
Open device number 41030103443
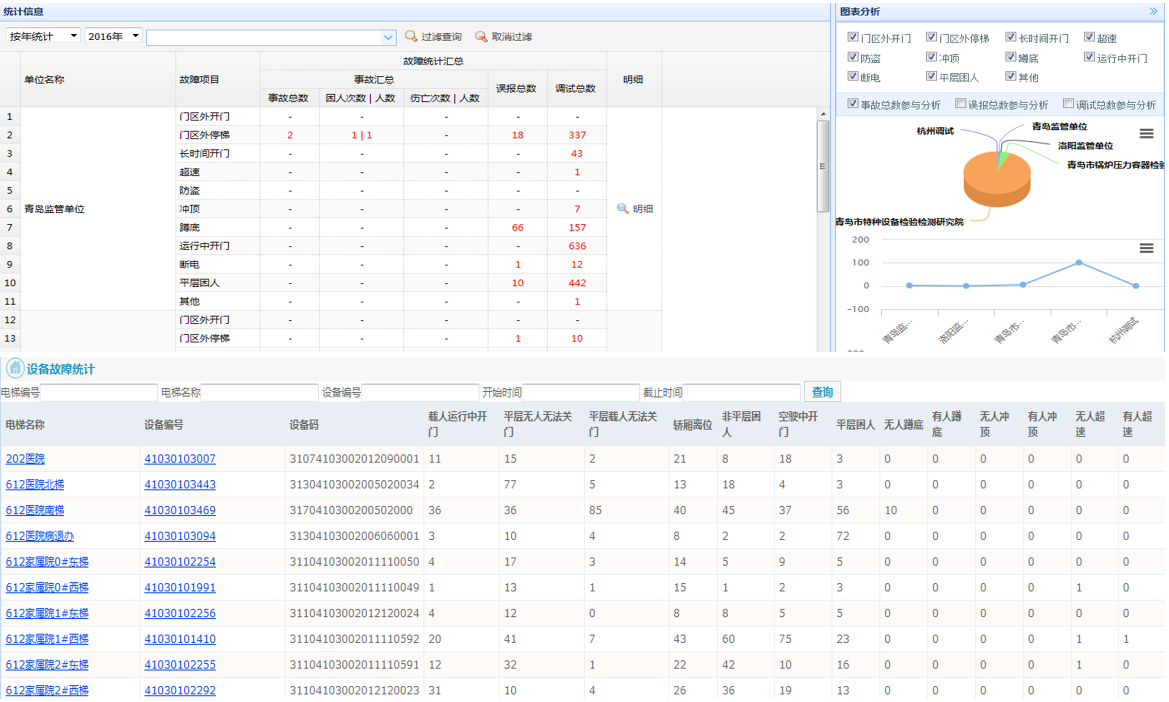(180, 484)
